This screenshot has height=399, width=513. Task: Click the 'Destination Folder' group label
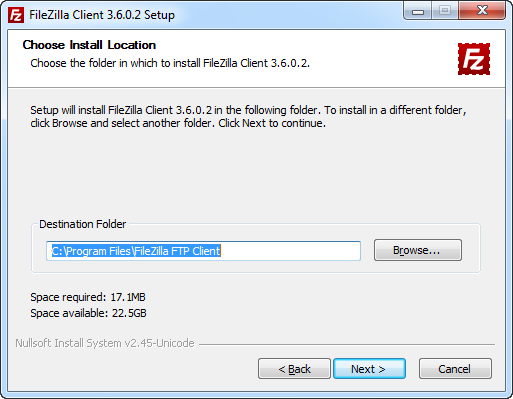tap(83, 224)
